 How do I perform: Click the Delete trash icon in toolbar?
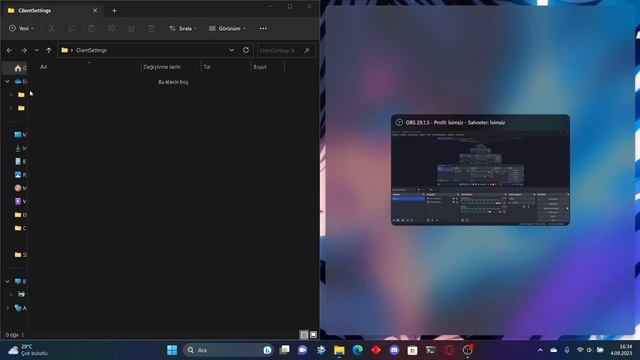151,29
